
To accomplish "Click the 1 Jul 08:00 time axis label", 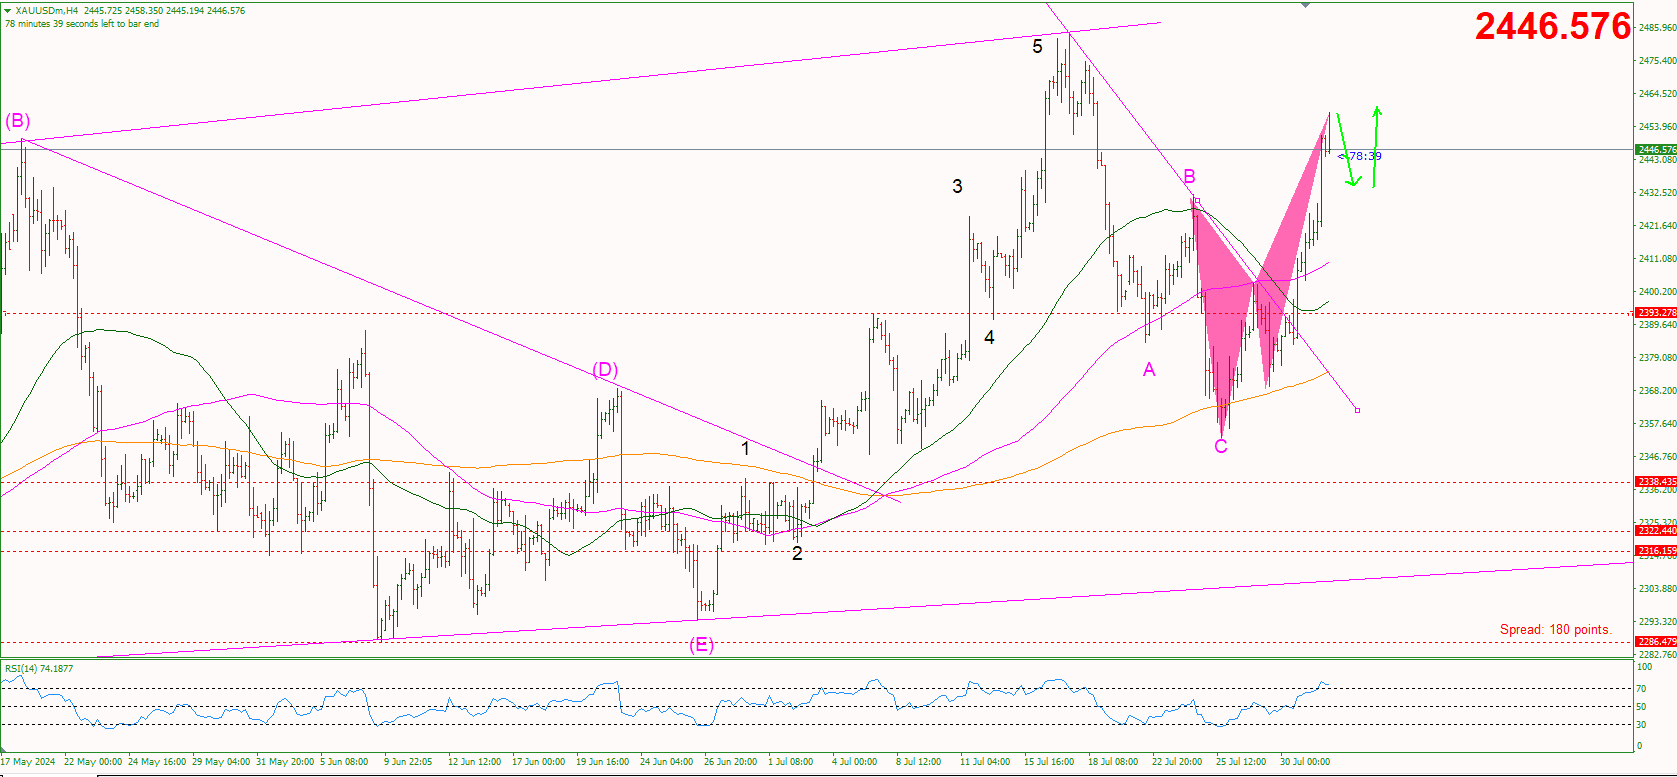I will [790, 762].
